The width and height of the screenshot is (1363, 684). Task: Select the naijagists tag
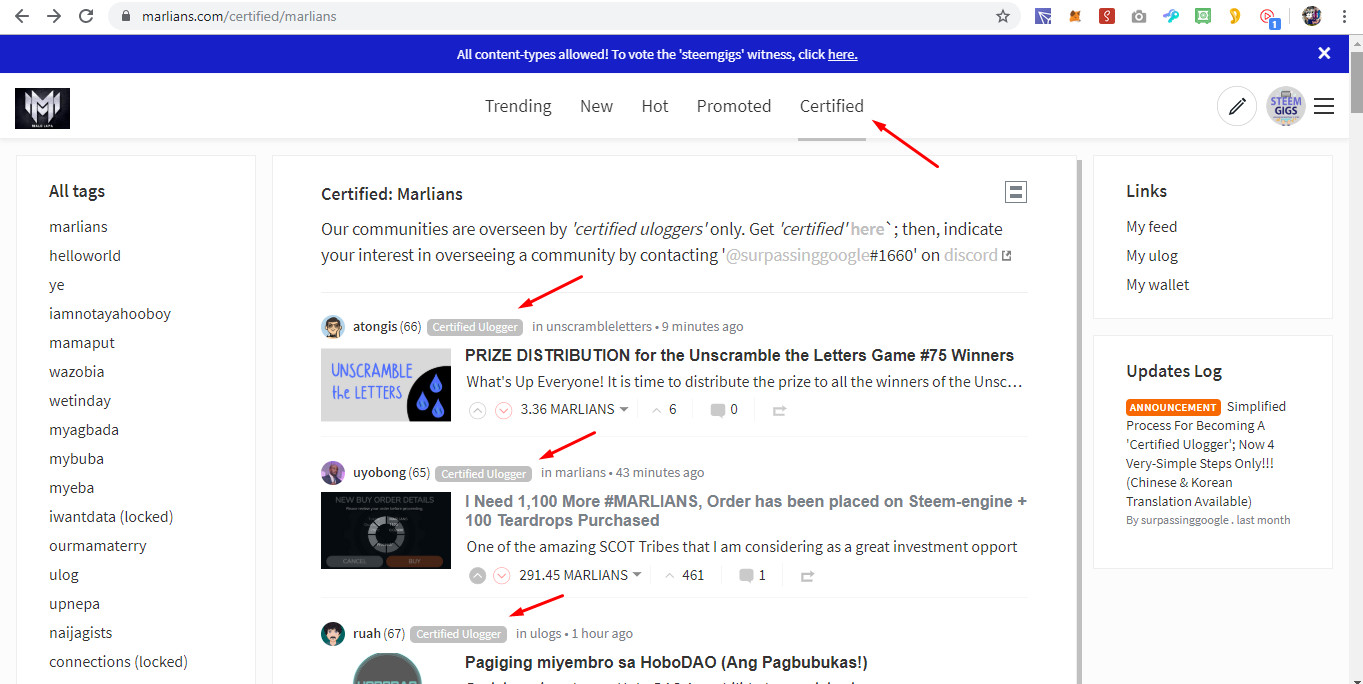[81, 633]
